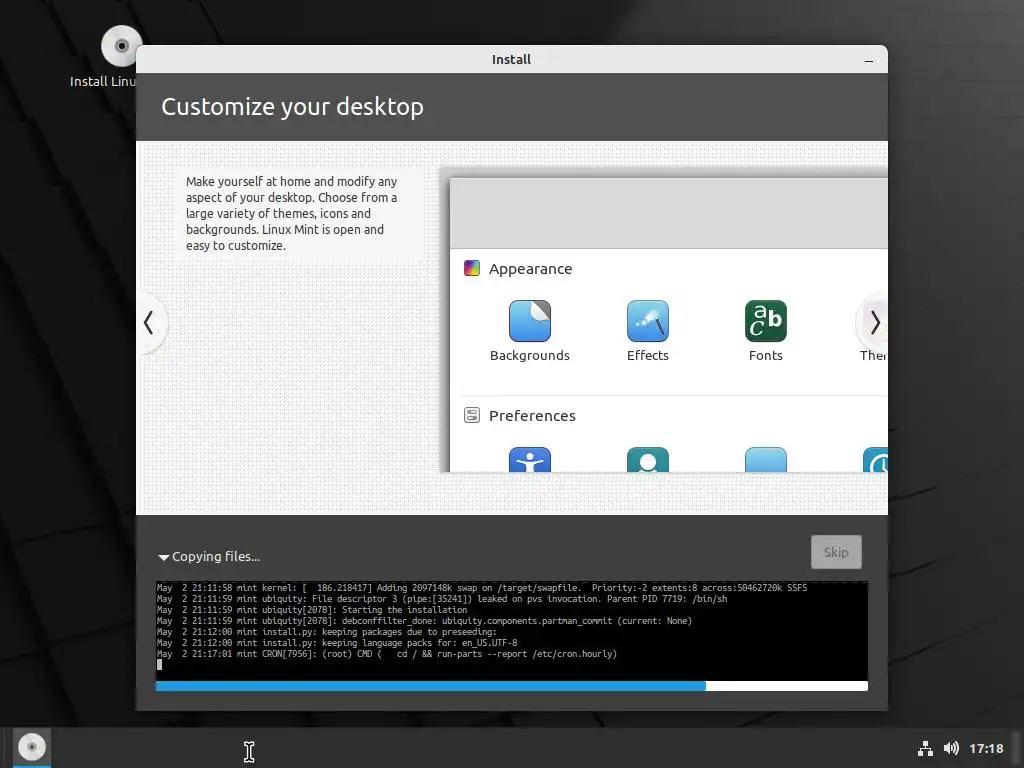The image size is (1024, 768).
Task: Open the network icon in system tray
Action: coord(925,748)
